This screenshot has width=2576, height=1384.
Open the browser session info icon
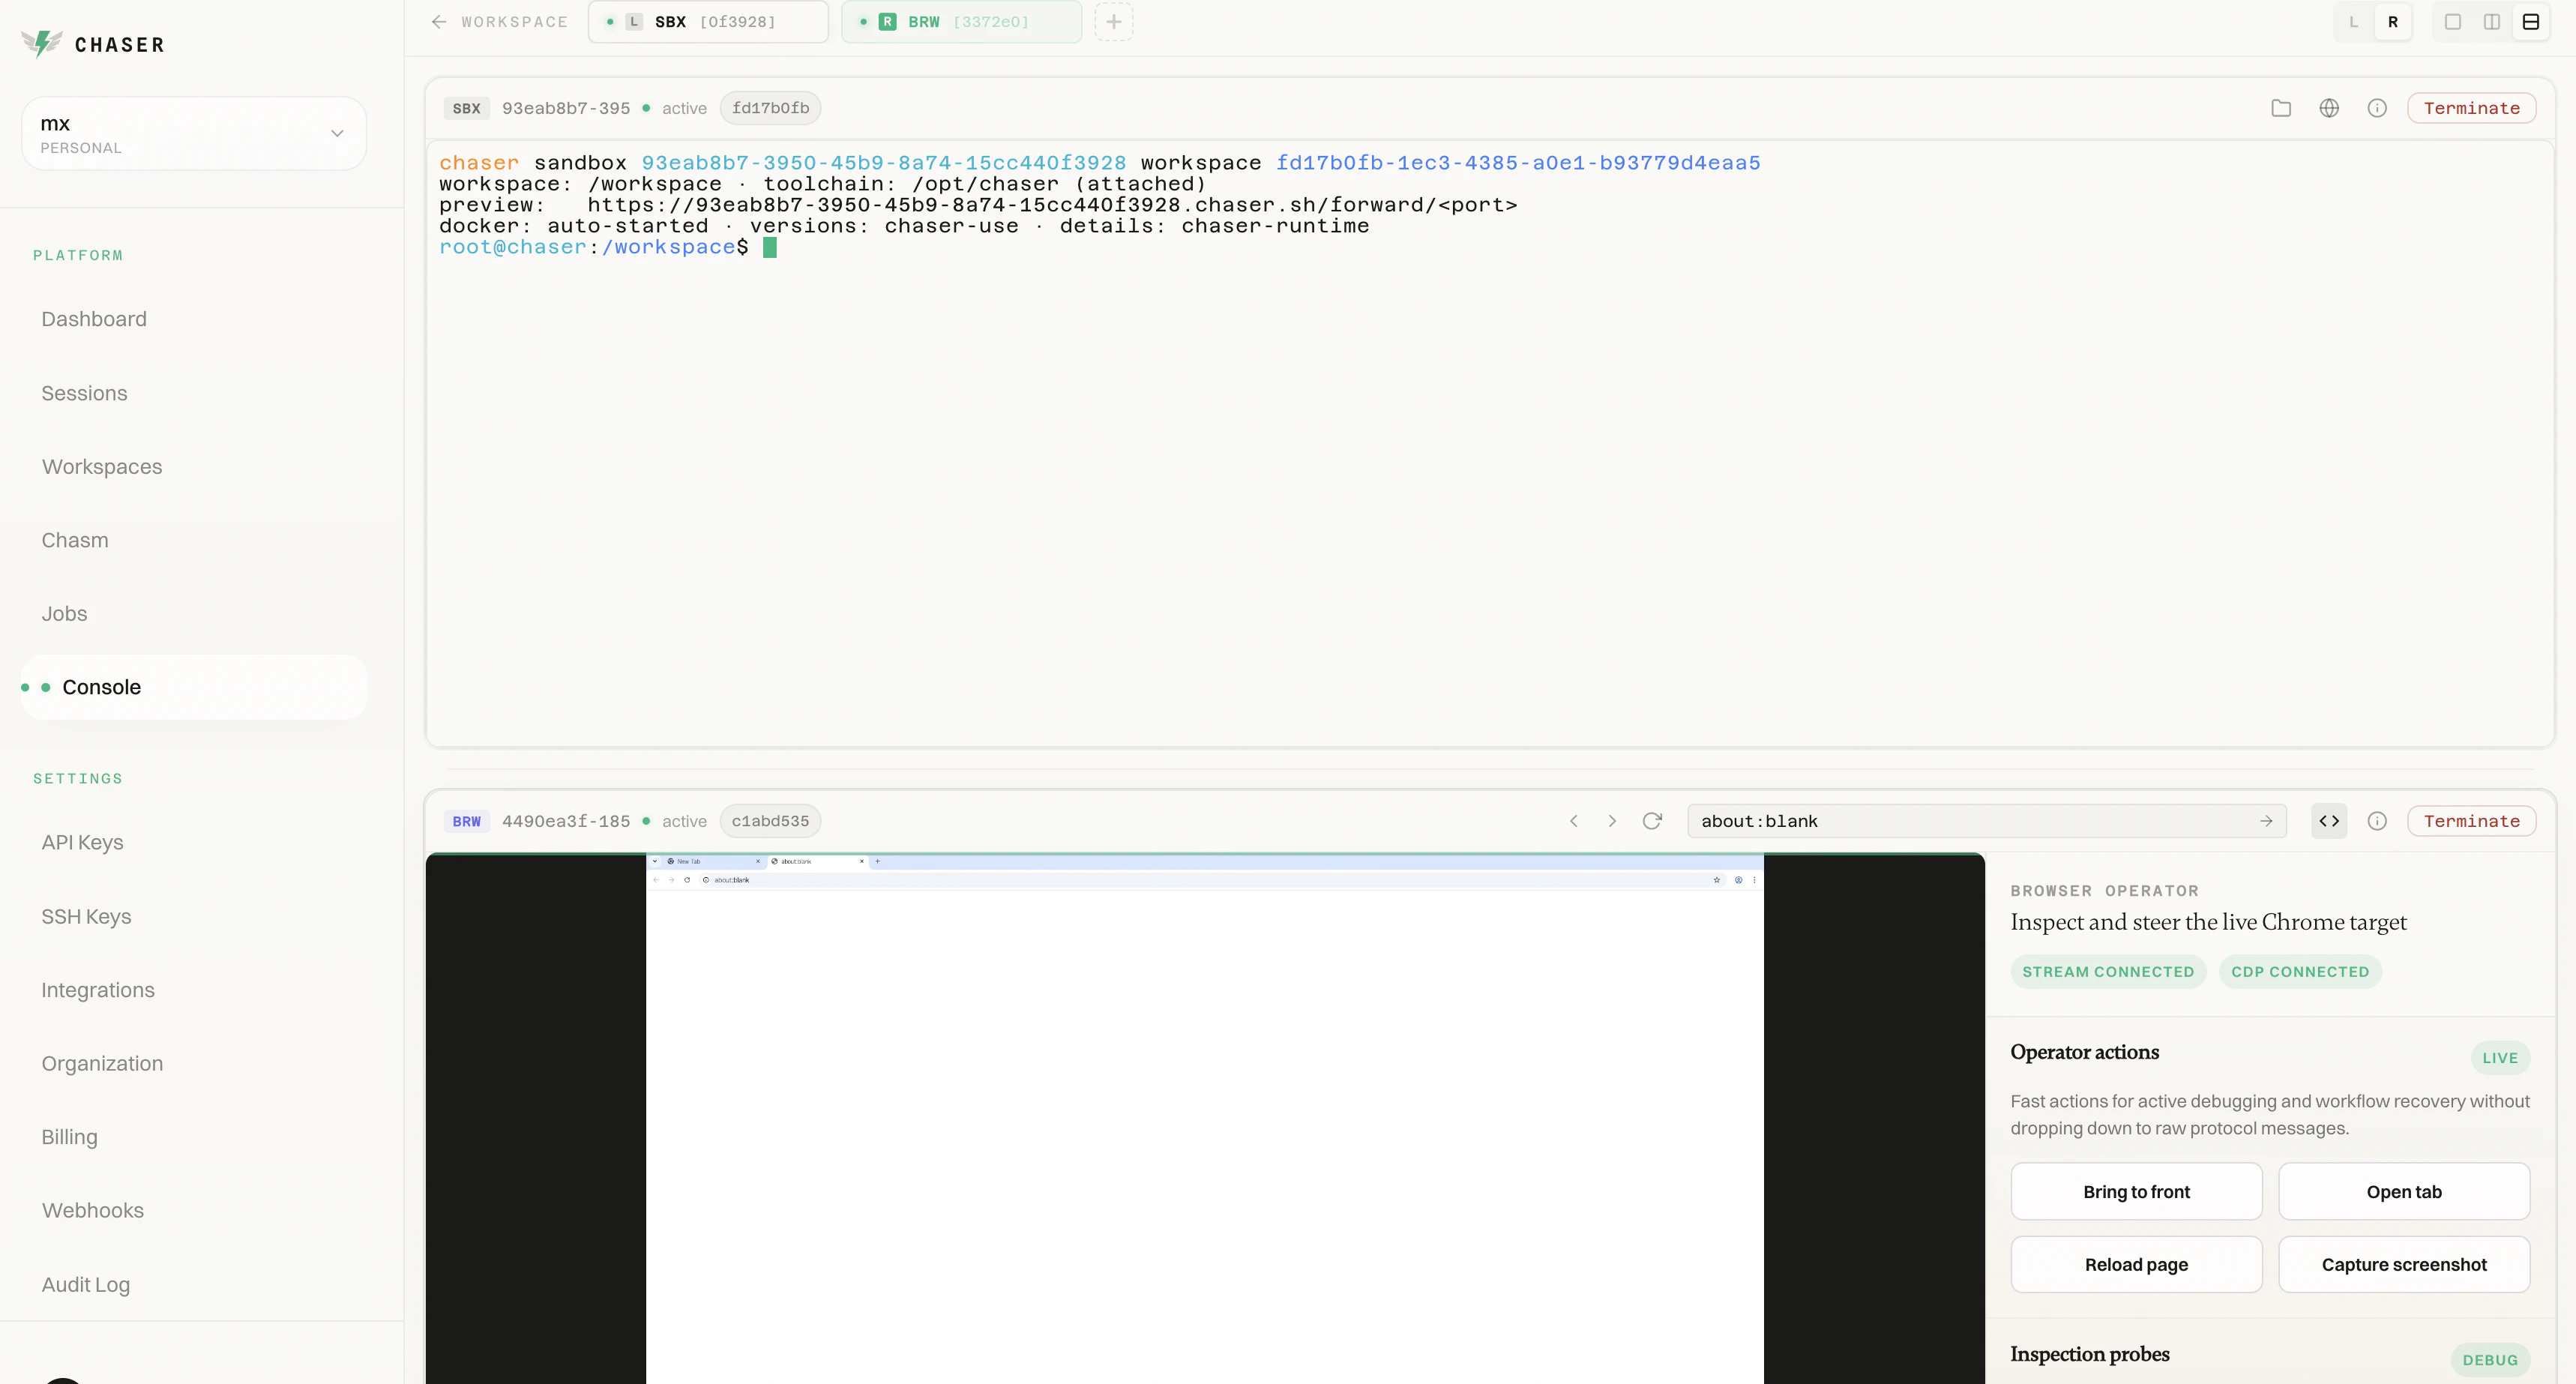2377,821
